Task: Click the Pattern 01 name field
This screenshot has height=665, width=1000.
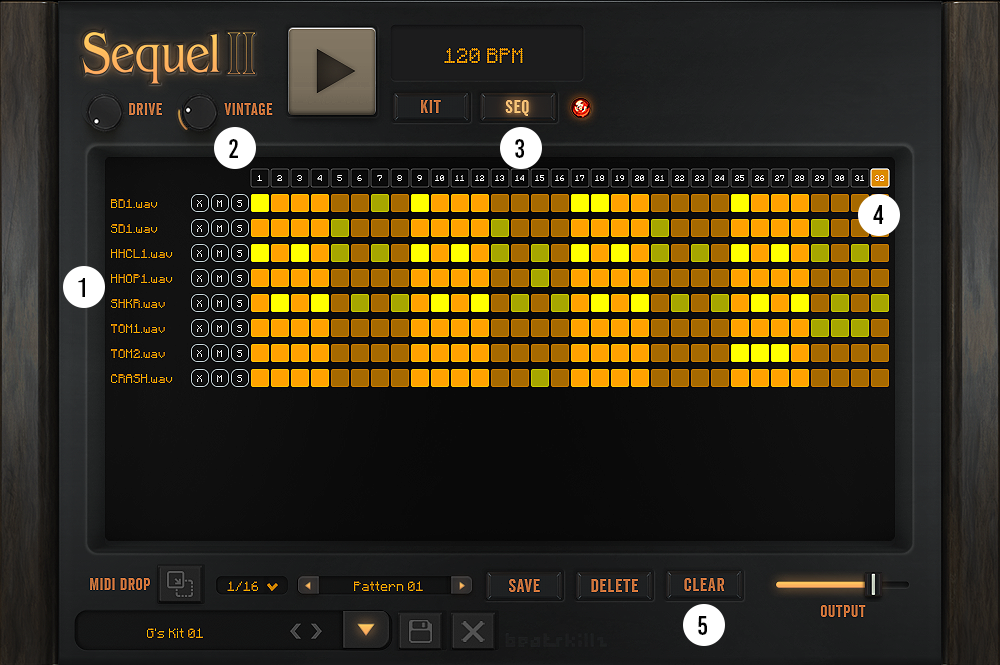Action: coord(386,586)
